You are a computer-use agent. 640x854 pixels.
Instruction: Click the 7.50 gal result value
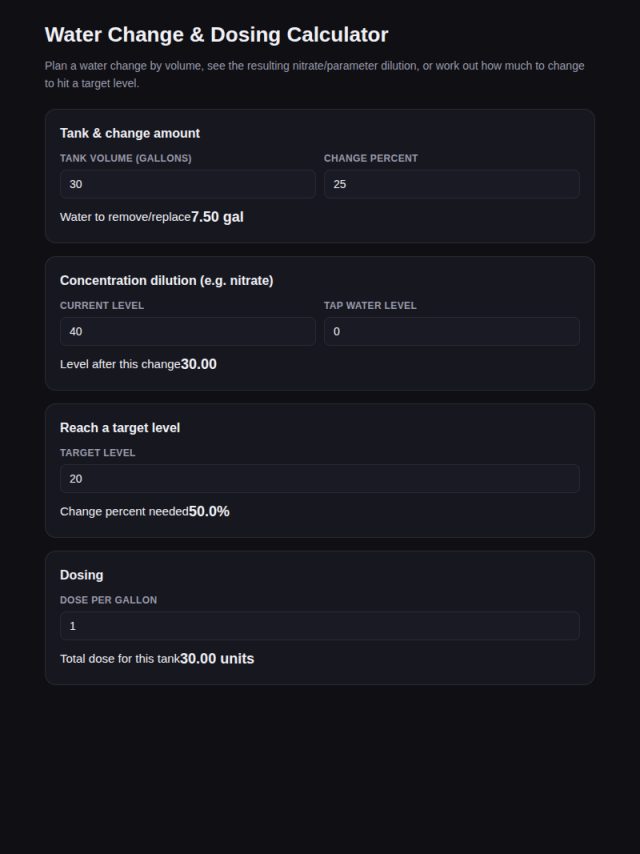(217, 217)
